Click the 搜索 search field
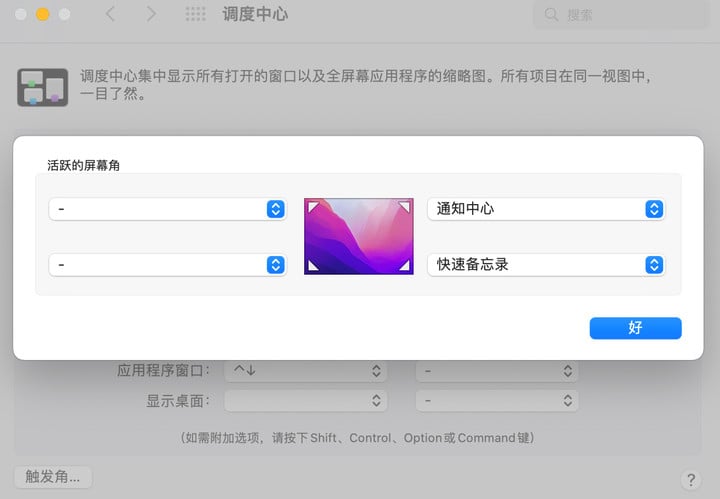This screenshot has height=499, width=720. click(x=620, y=15)
